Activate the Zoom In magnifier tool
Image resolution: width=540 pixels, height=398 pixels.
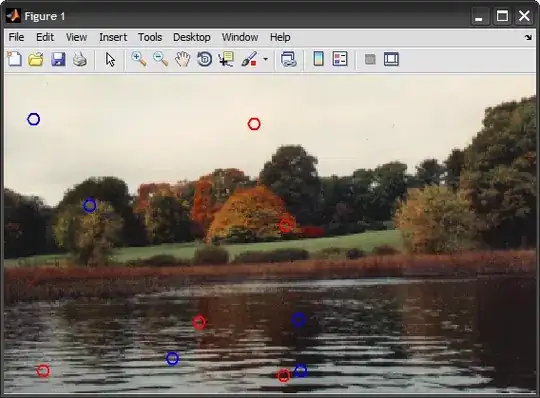point(139,59)
